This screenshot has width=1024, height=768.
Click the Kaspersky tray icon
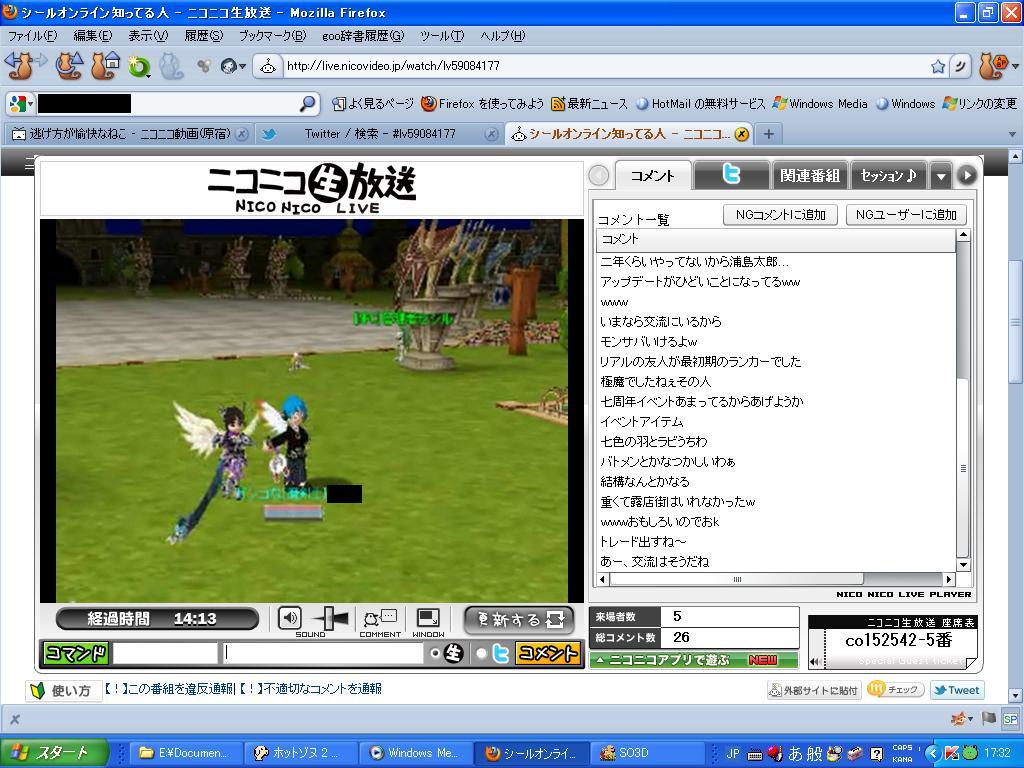click(x=952, y=753)
